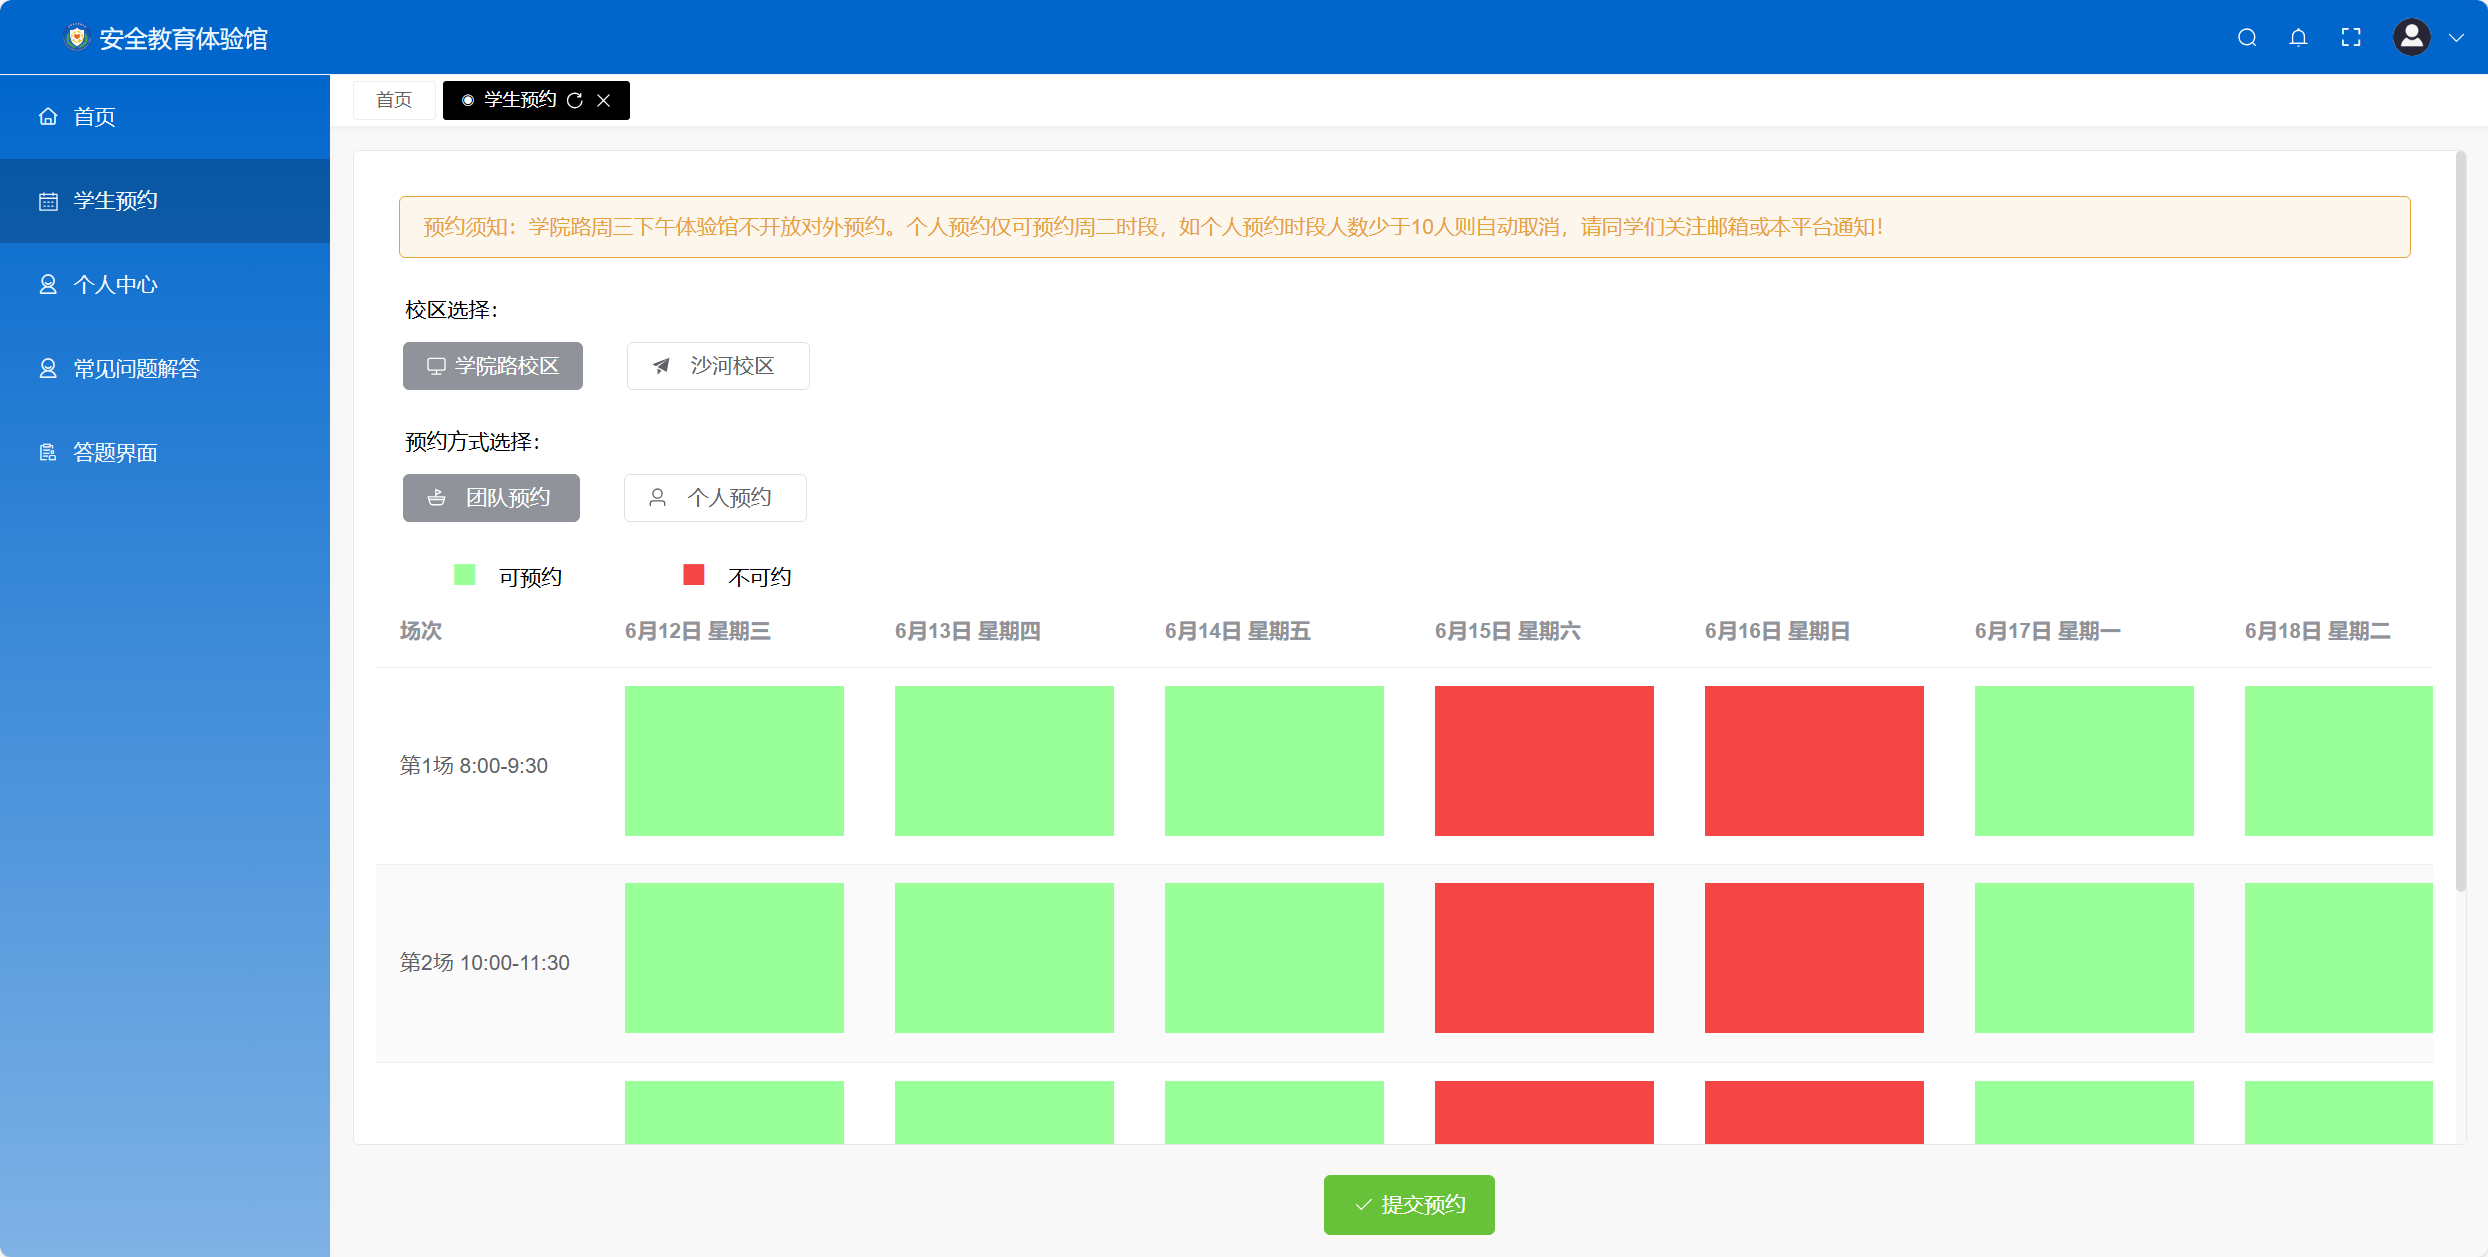This screenshot has width=2488, height=1257.
Task: Click the 提交预约 submit button
Action: point(1409,1205)
